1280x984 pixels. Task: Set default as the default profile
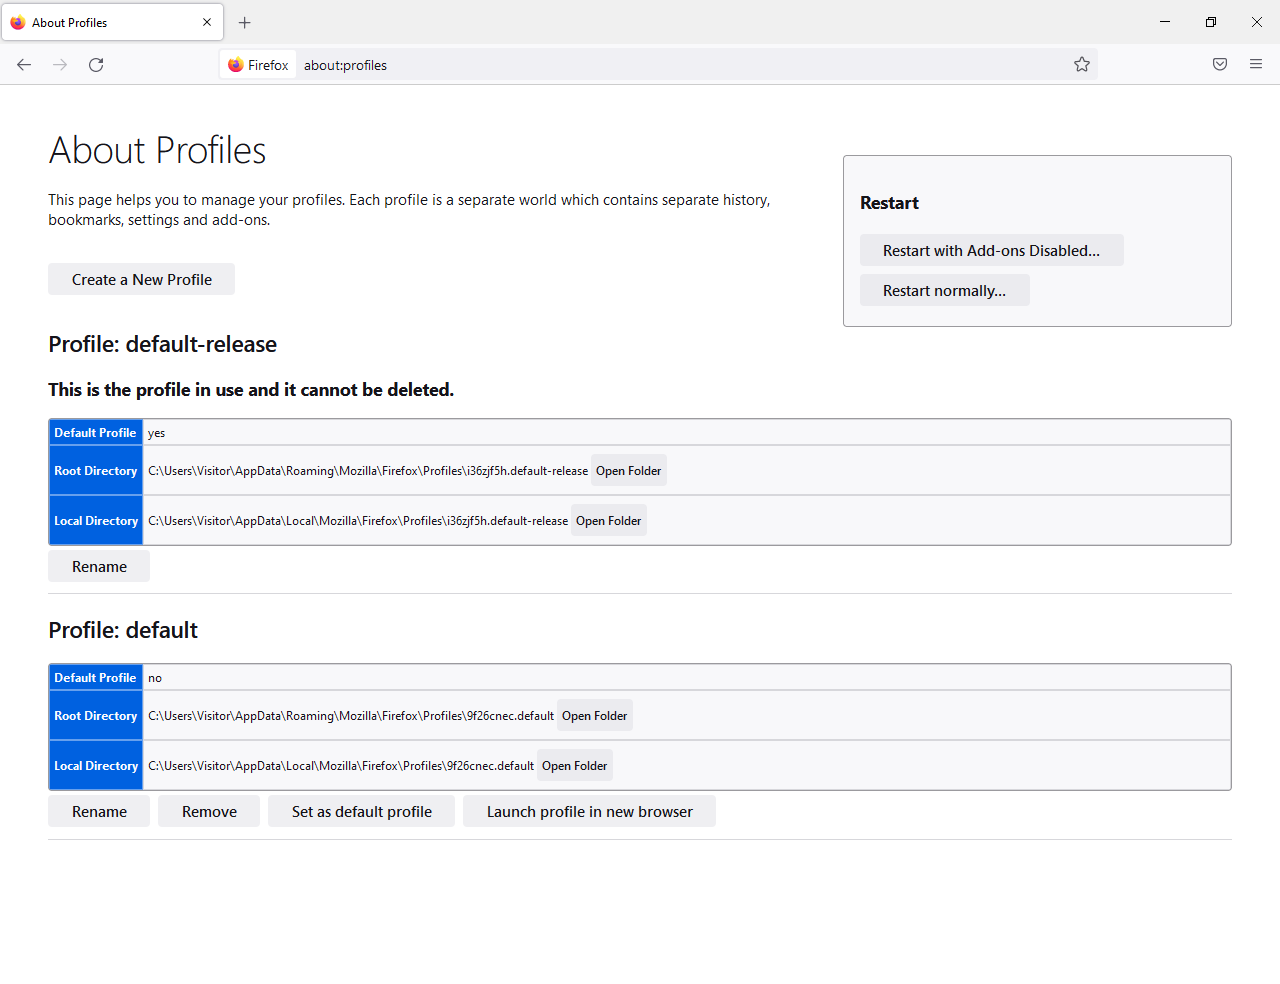[361, 812]
